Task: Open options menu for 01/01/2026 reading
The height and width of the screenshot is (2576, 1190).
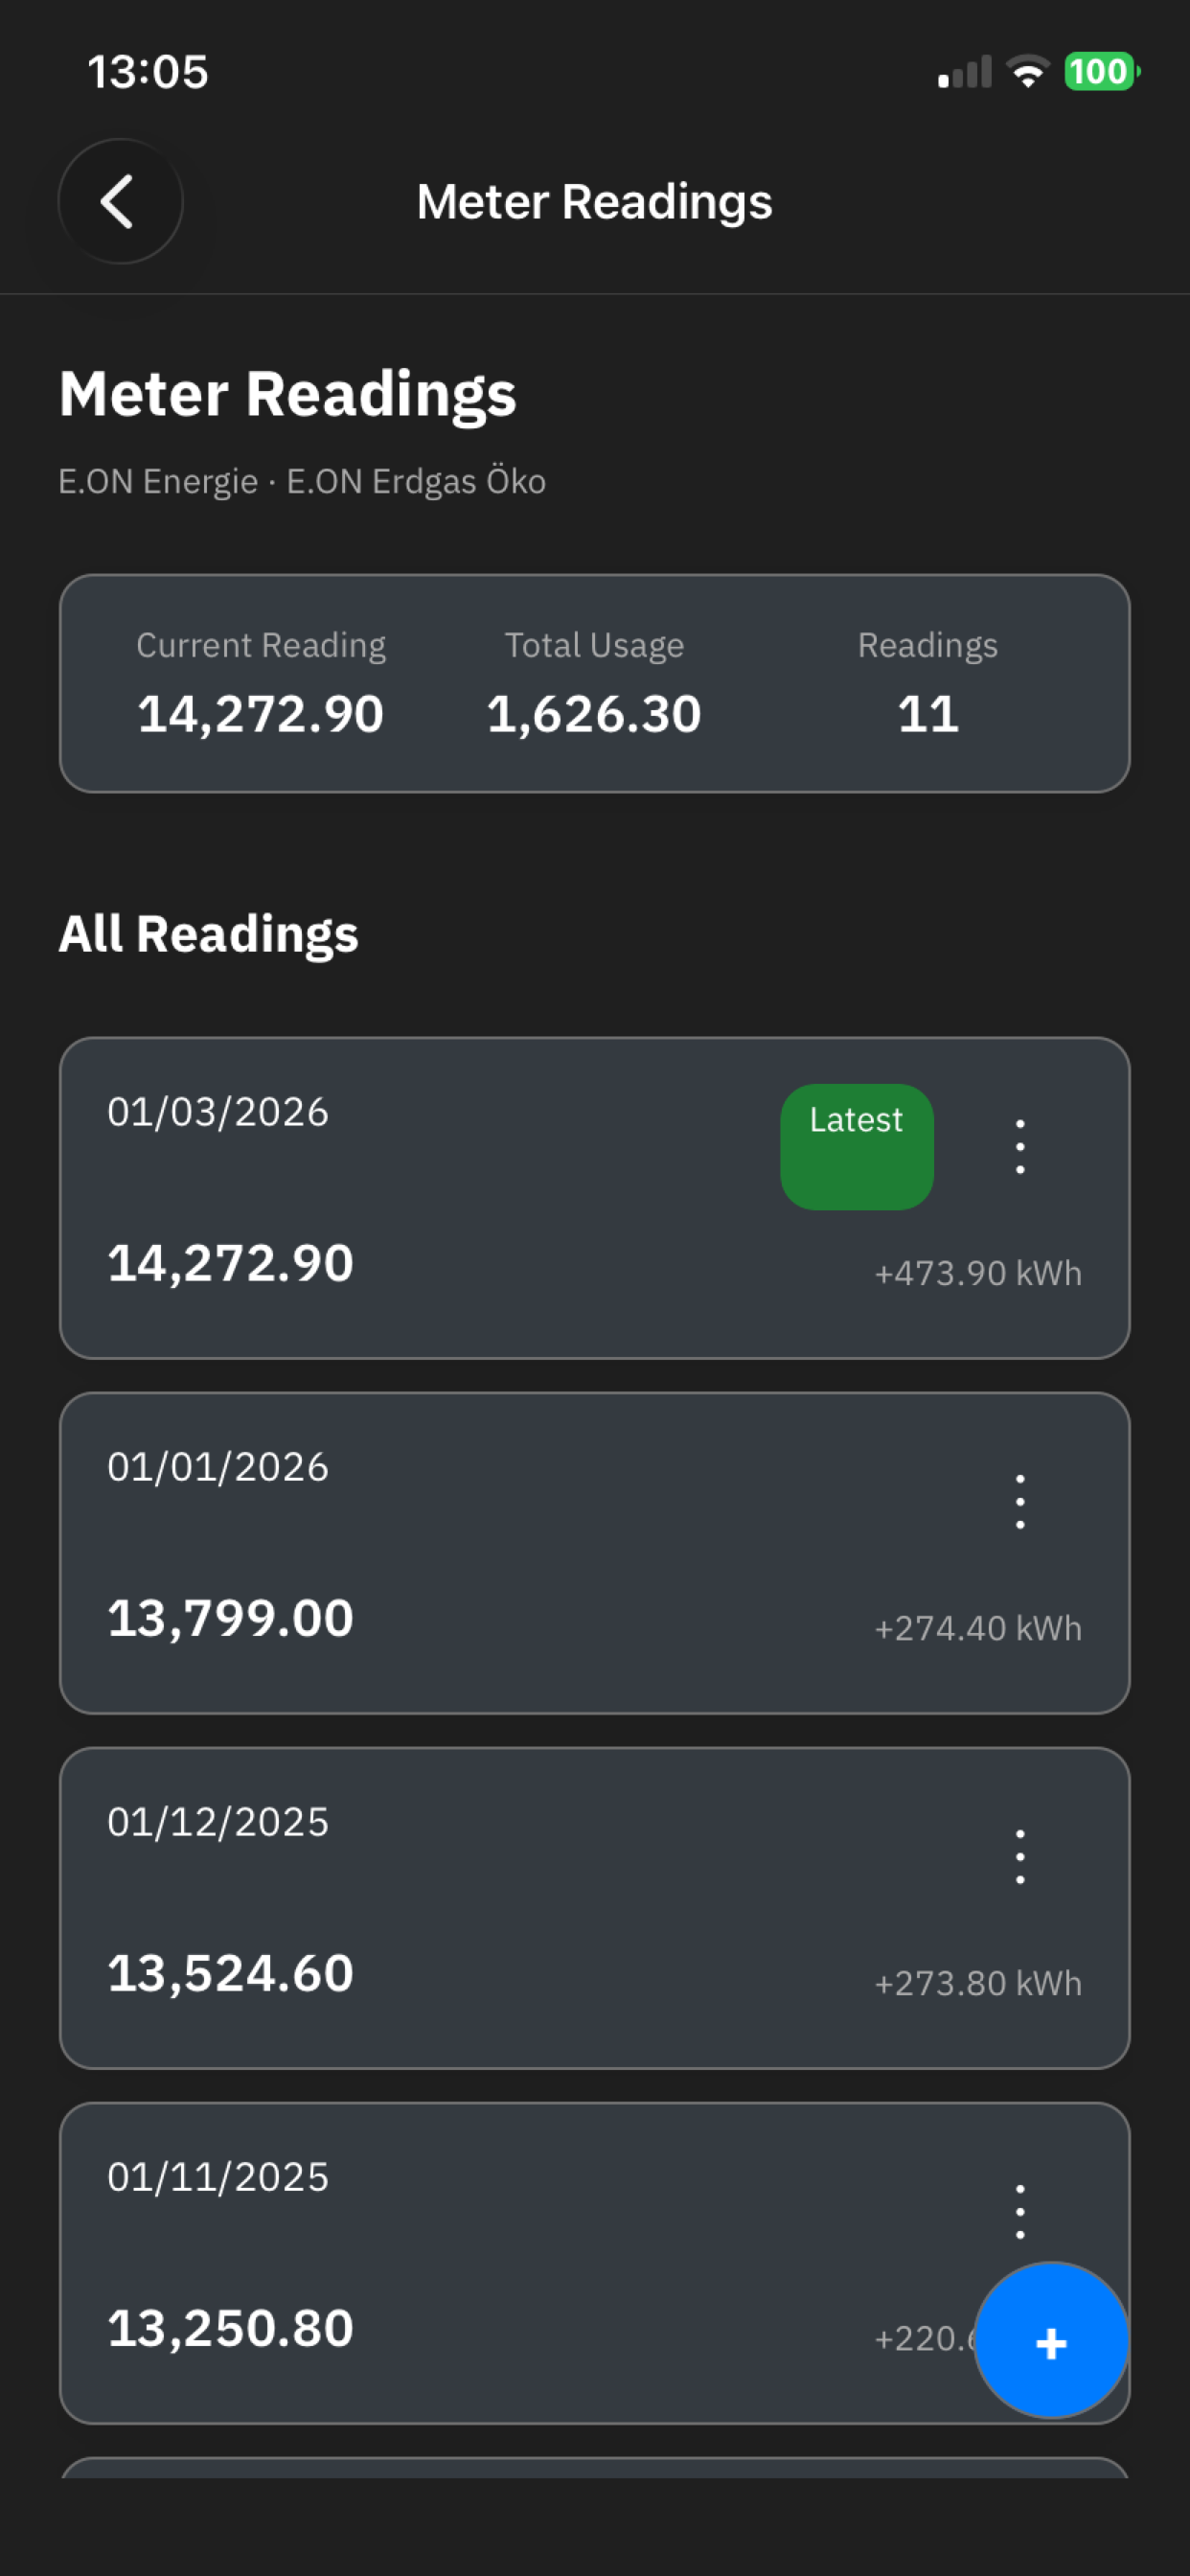Action: point(1019,1501)
